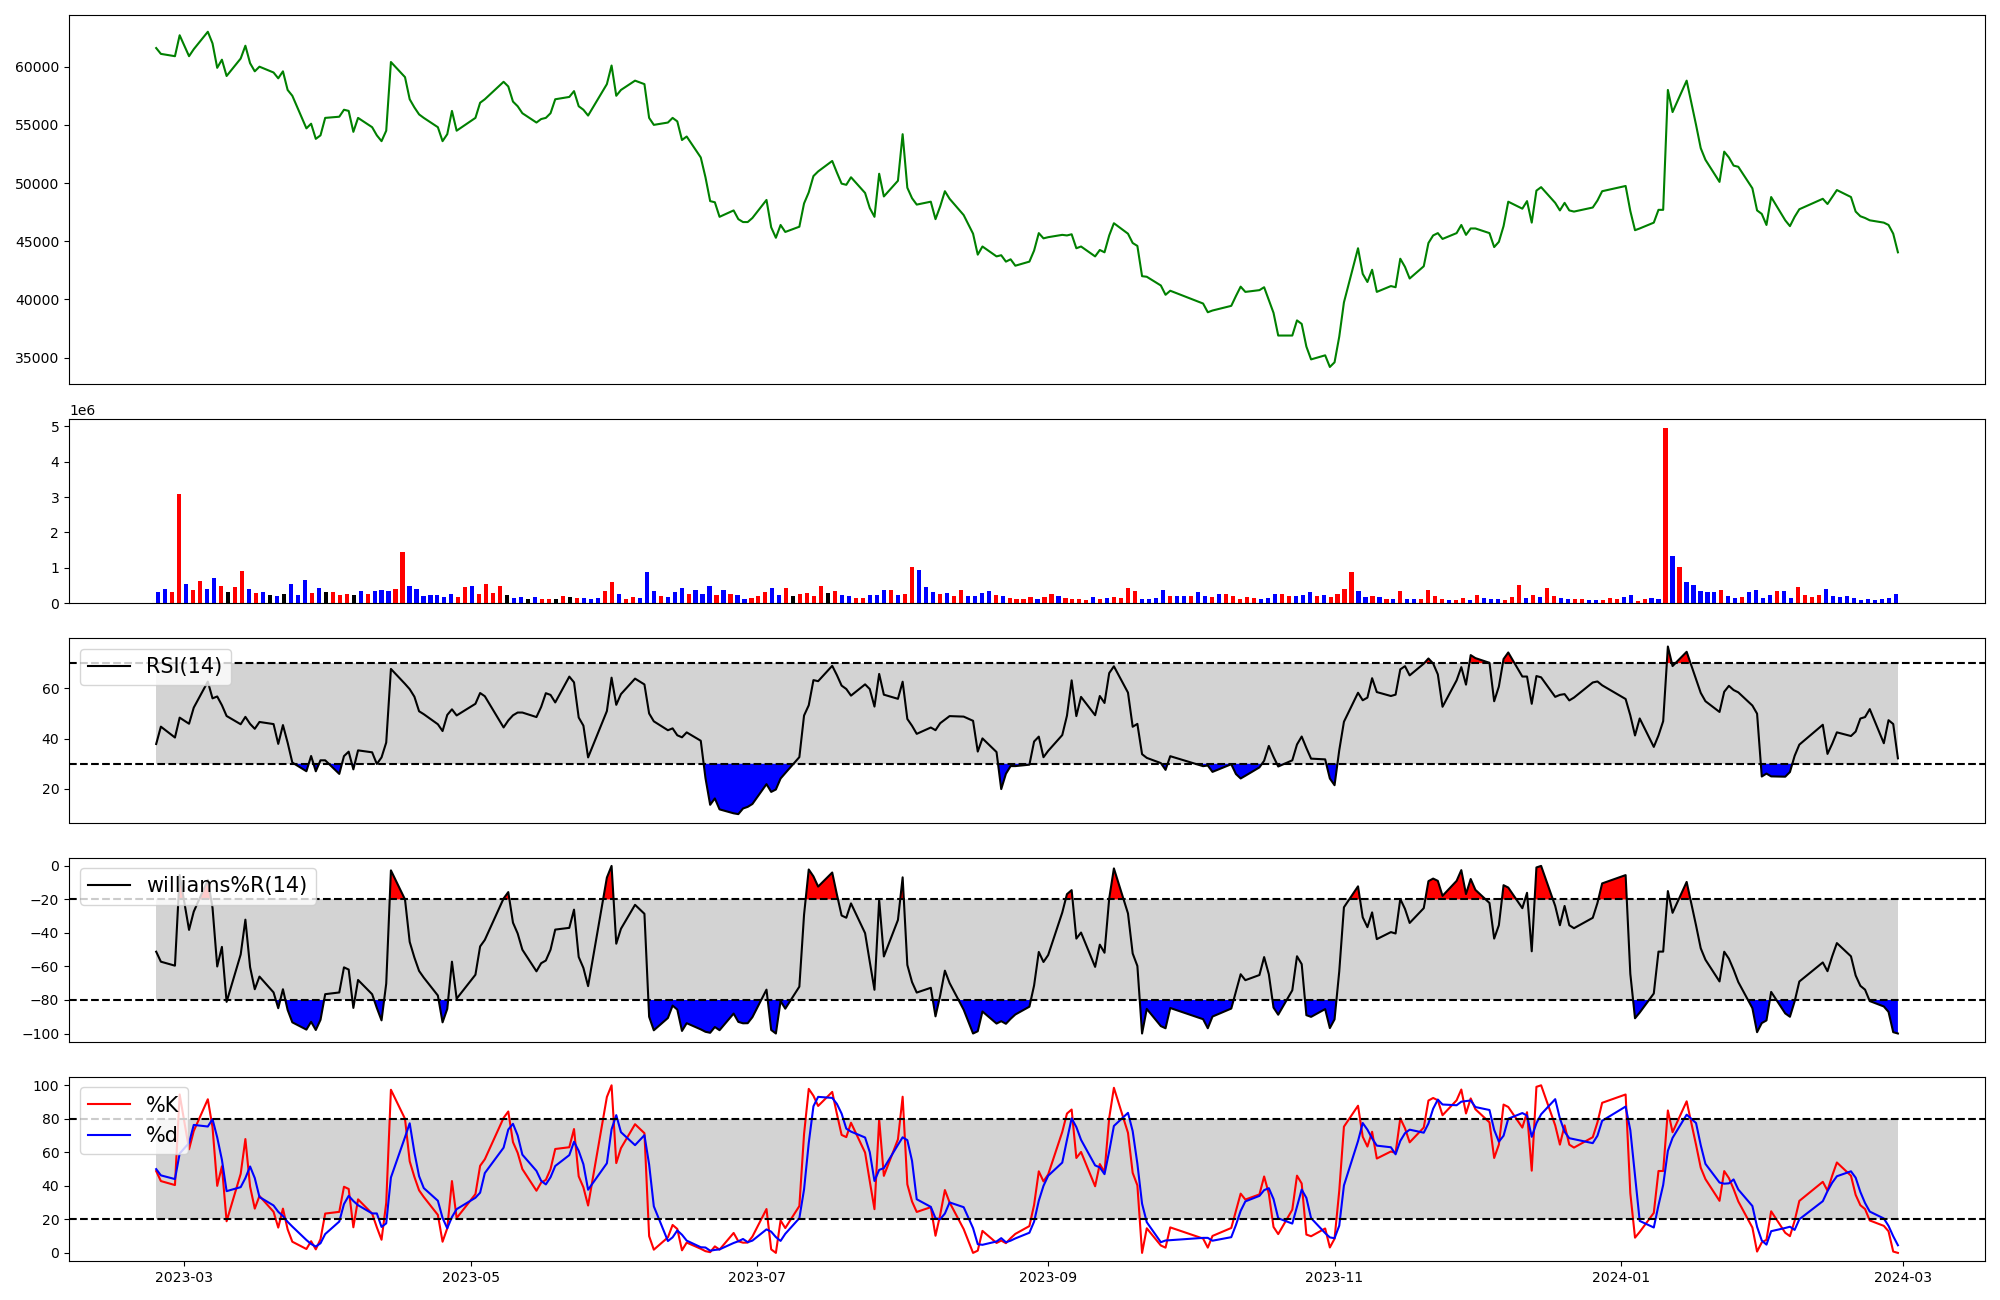The width and height of the screenshot is (2000, 1300).
Task: Click the 100 tick on the stochastic axis
Action: click(x=46, y=1086)
